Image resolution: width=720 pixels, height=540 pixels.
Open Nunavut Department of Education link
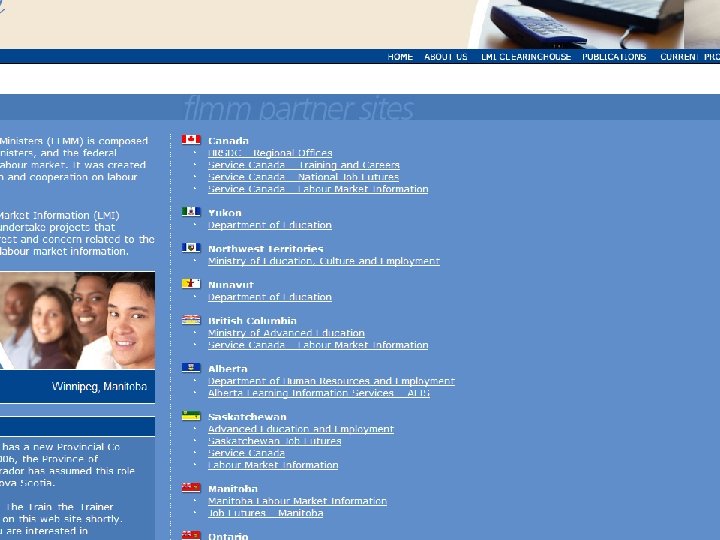(x=270, y=297)
